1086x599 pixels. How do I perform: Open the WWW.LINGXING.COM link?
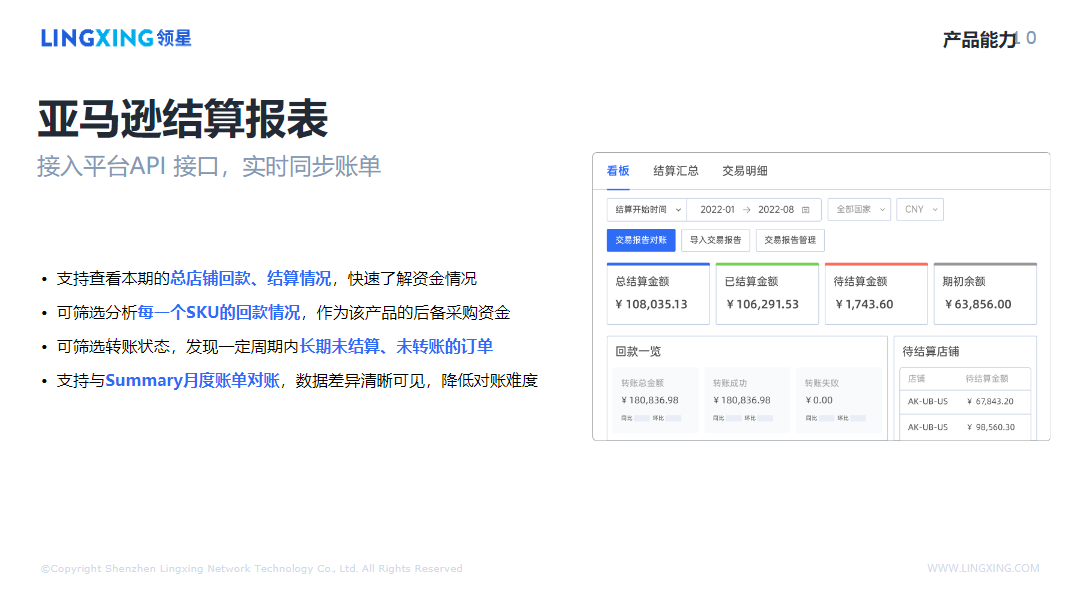[x=983, y=568]
